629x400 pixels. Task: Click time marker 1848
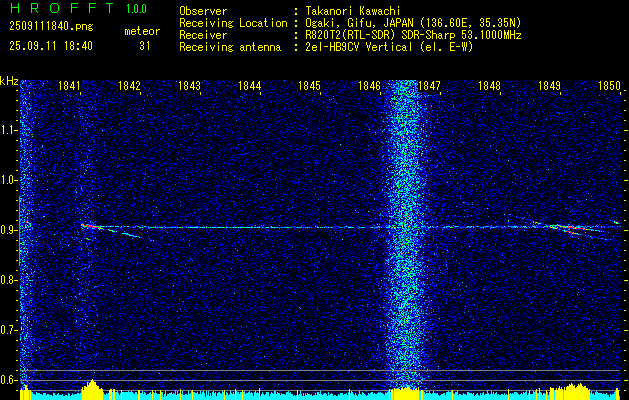click(x=489, y=85)
